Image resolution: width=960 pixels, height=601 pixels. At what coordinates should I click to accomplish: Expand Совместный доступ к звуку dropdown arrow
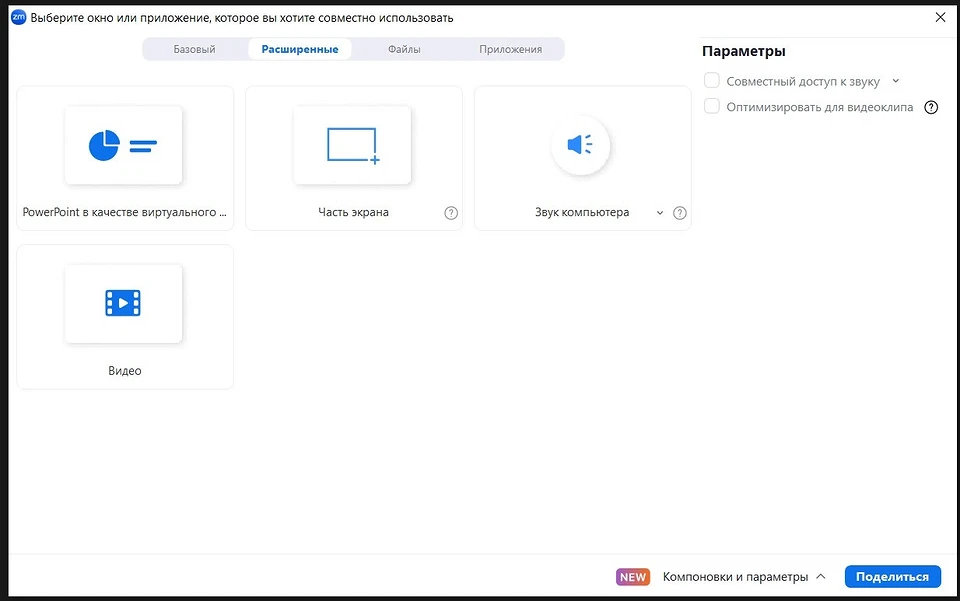896,81
